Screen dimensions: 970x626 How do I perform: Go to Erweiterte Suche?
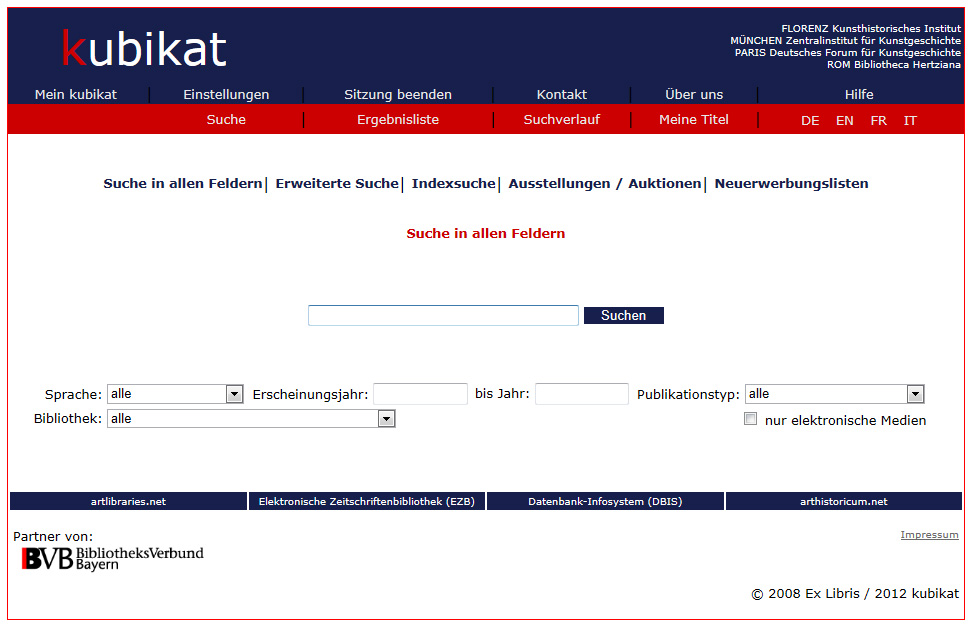click(x=337, y=184)
